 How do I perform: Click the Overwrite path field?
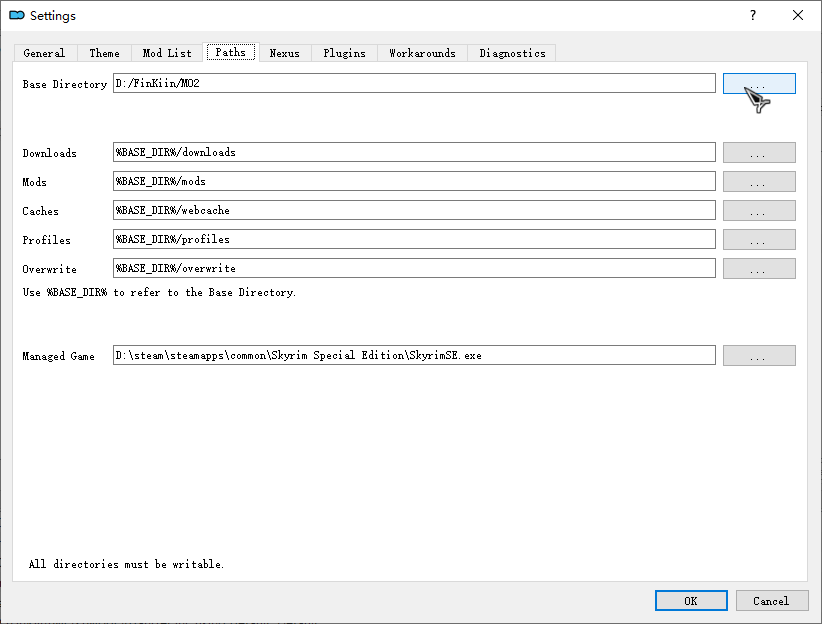point(414,268)
